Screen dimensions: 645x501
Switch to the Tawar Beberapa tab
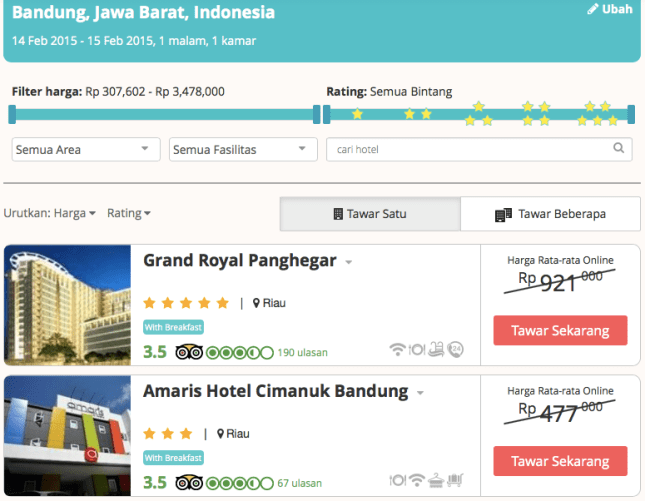pyautogui.click(x=550, y=214)
